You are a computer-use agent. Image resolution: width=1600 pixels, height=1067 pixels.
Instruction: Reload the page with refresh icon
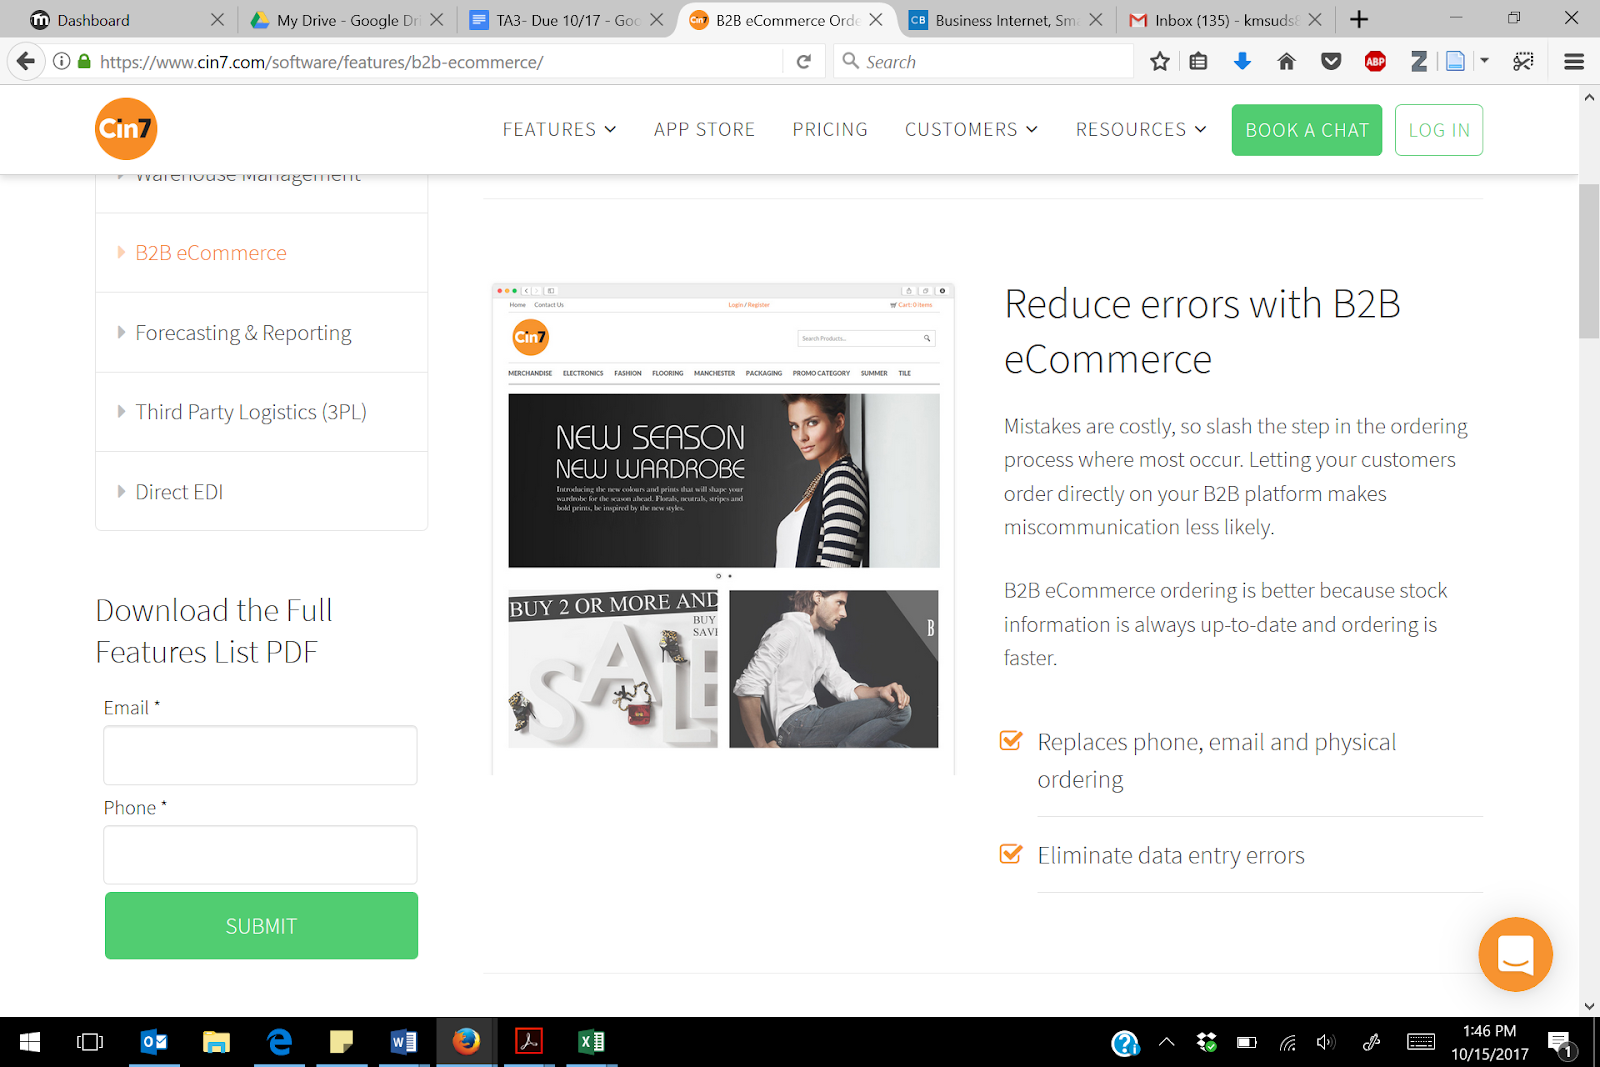click(803, 62)
